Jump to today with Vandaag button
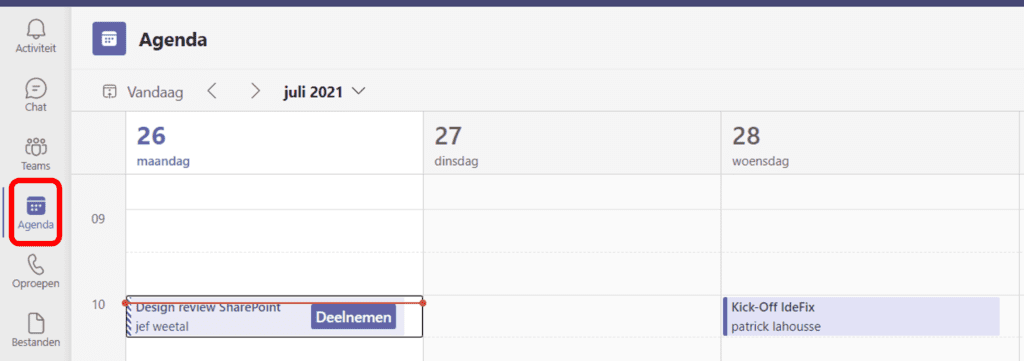Image resolution: width=1024 pixels, height=361 pixels. click(143, 92)
